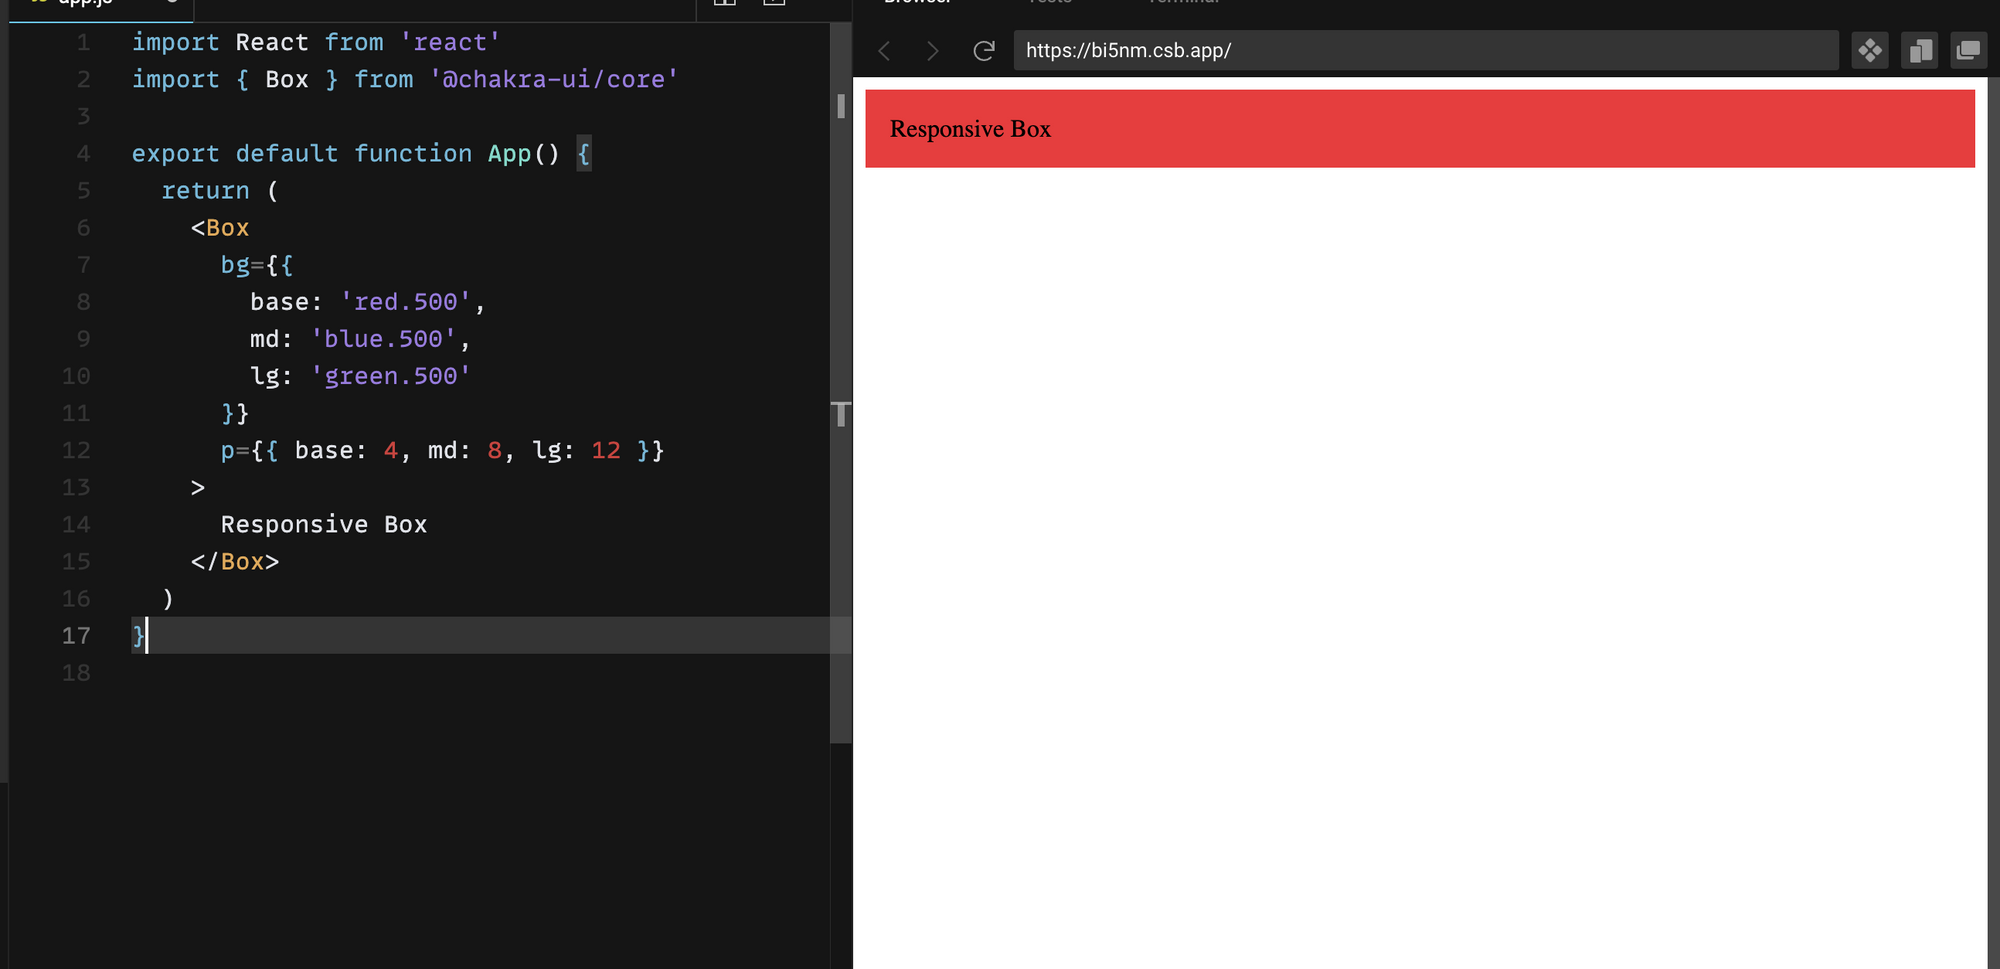2000x969 pixels.
Task: Go forward in the preview browser
Action: click(x=932, y=51)
